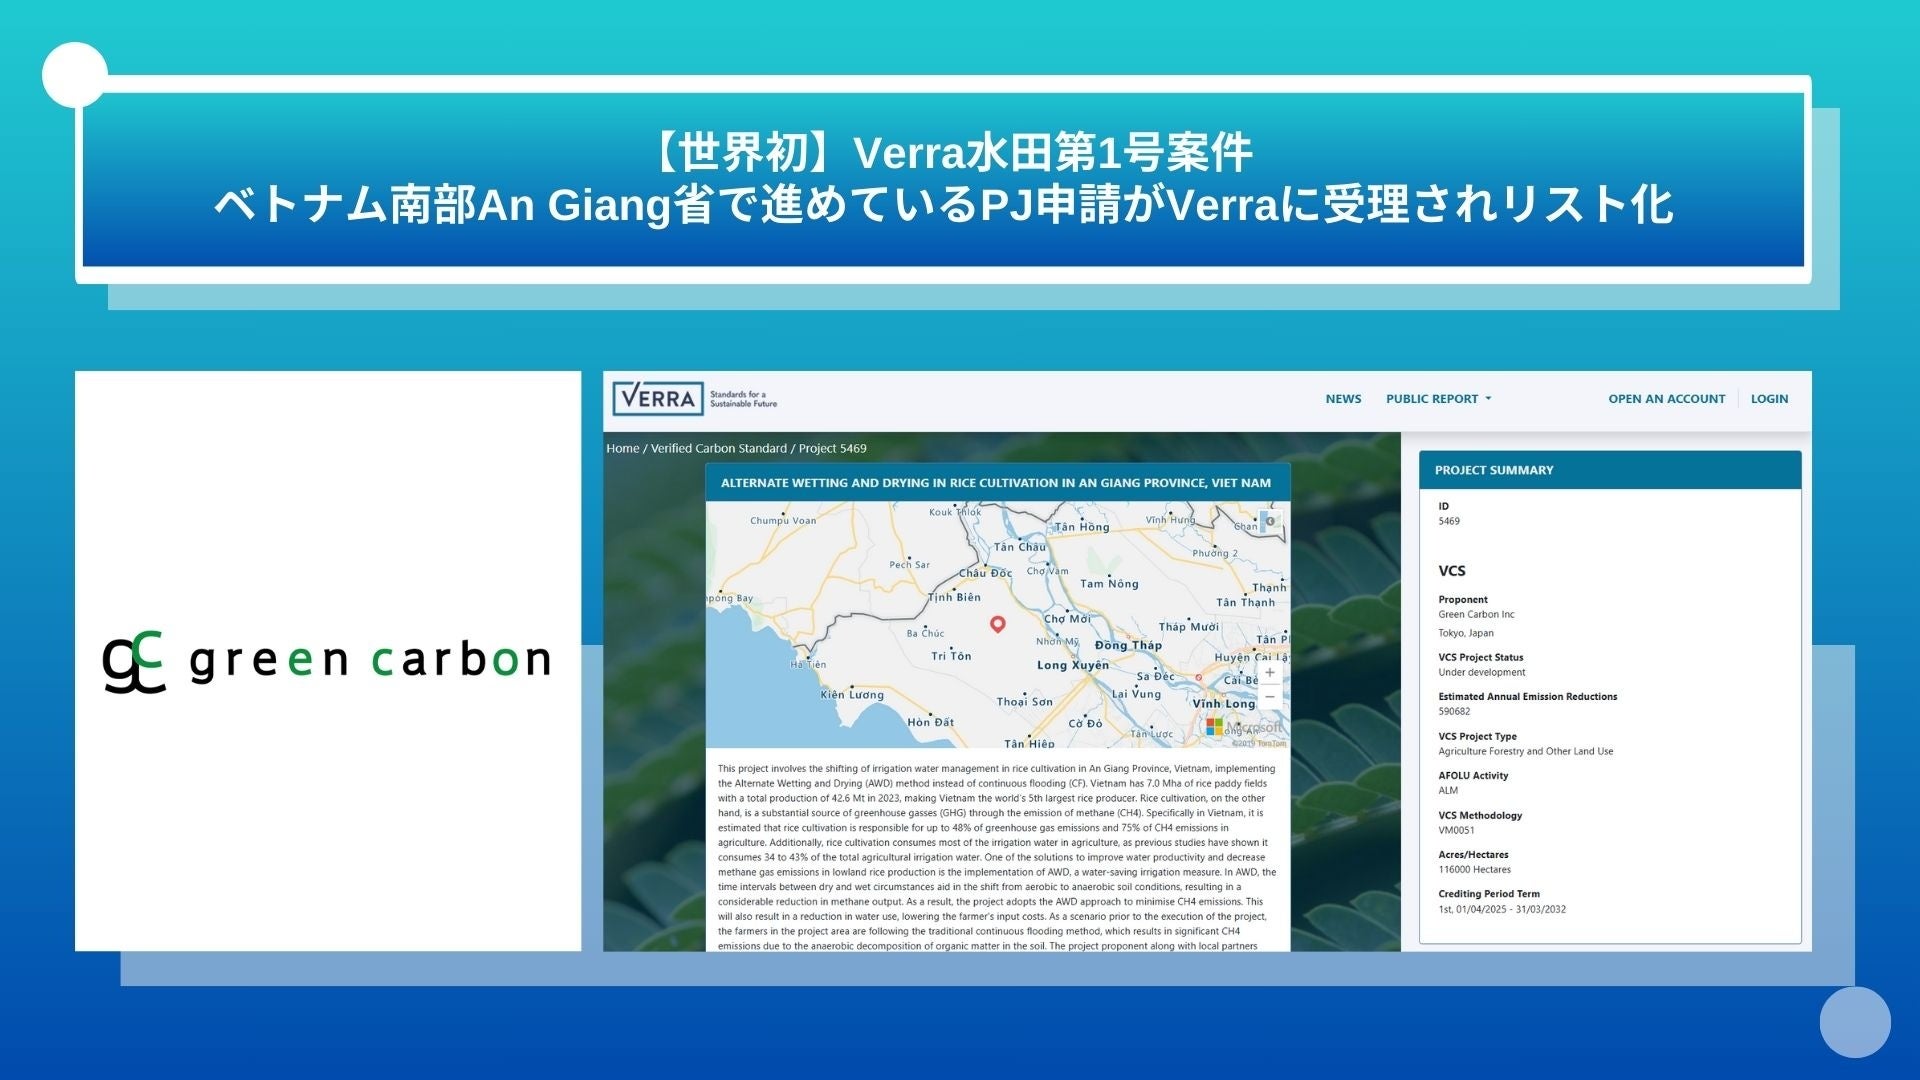Click the LOGIN link
1920x1080 pixels.
pyautogui.click(x=1769, y=399)
